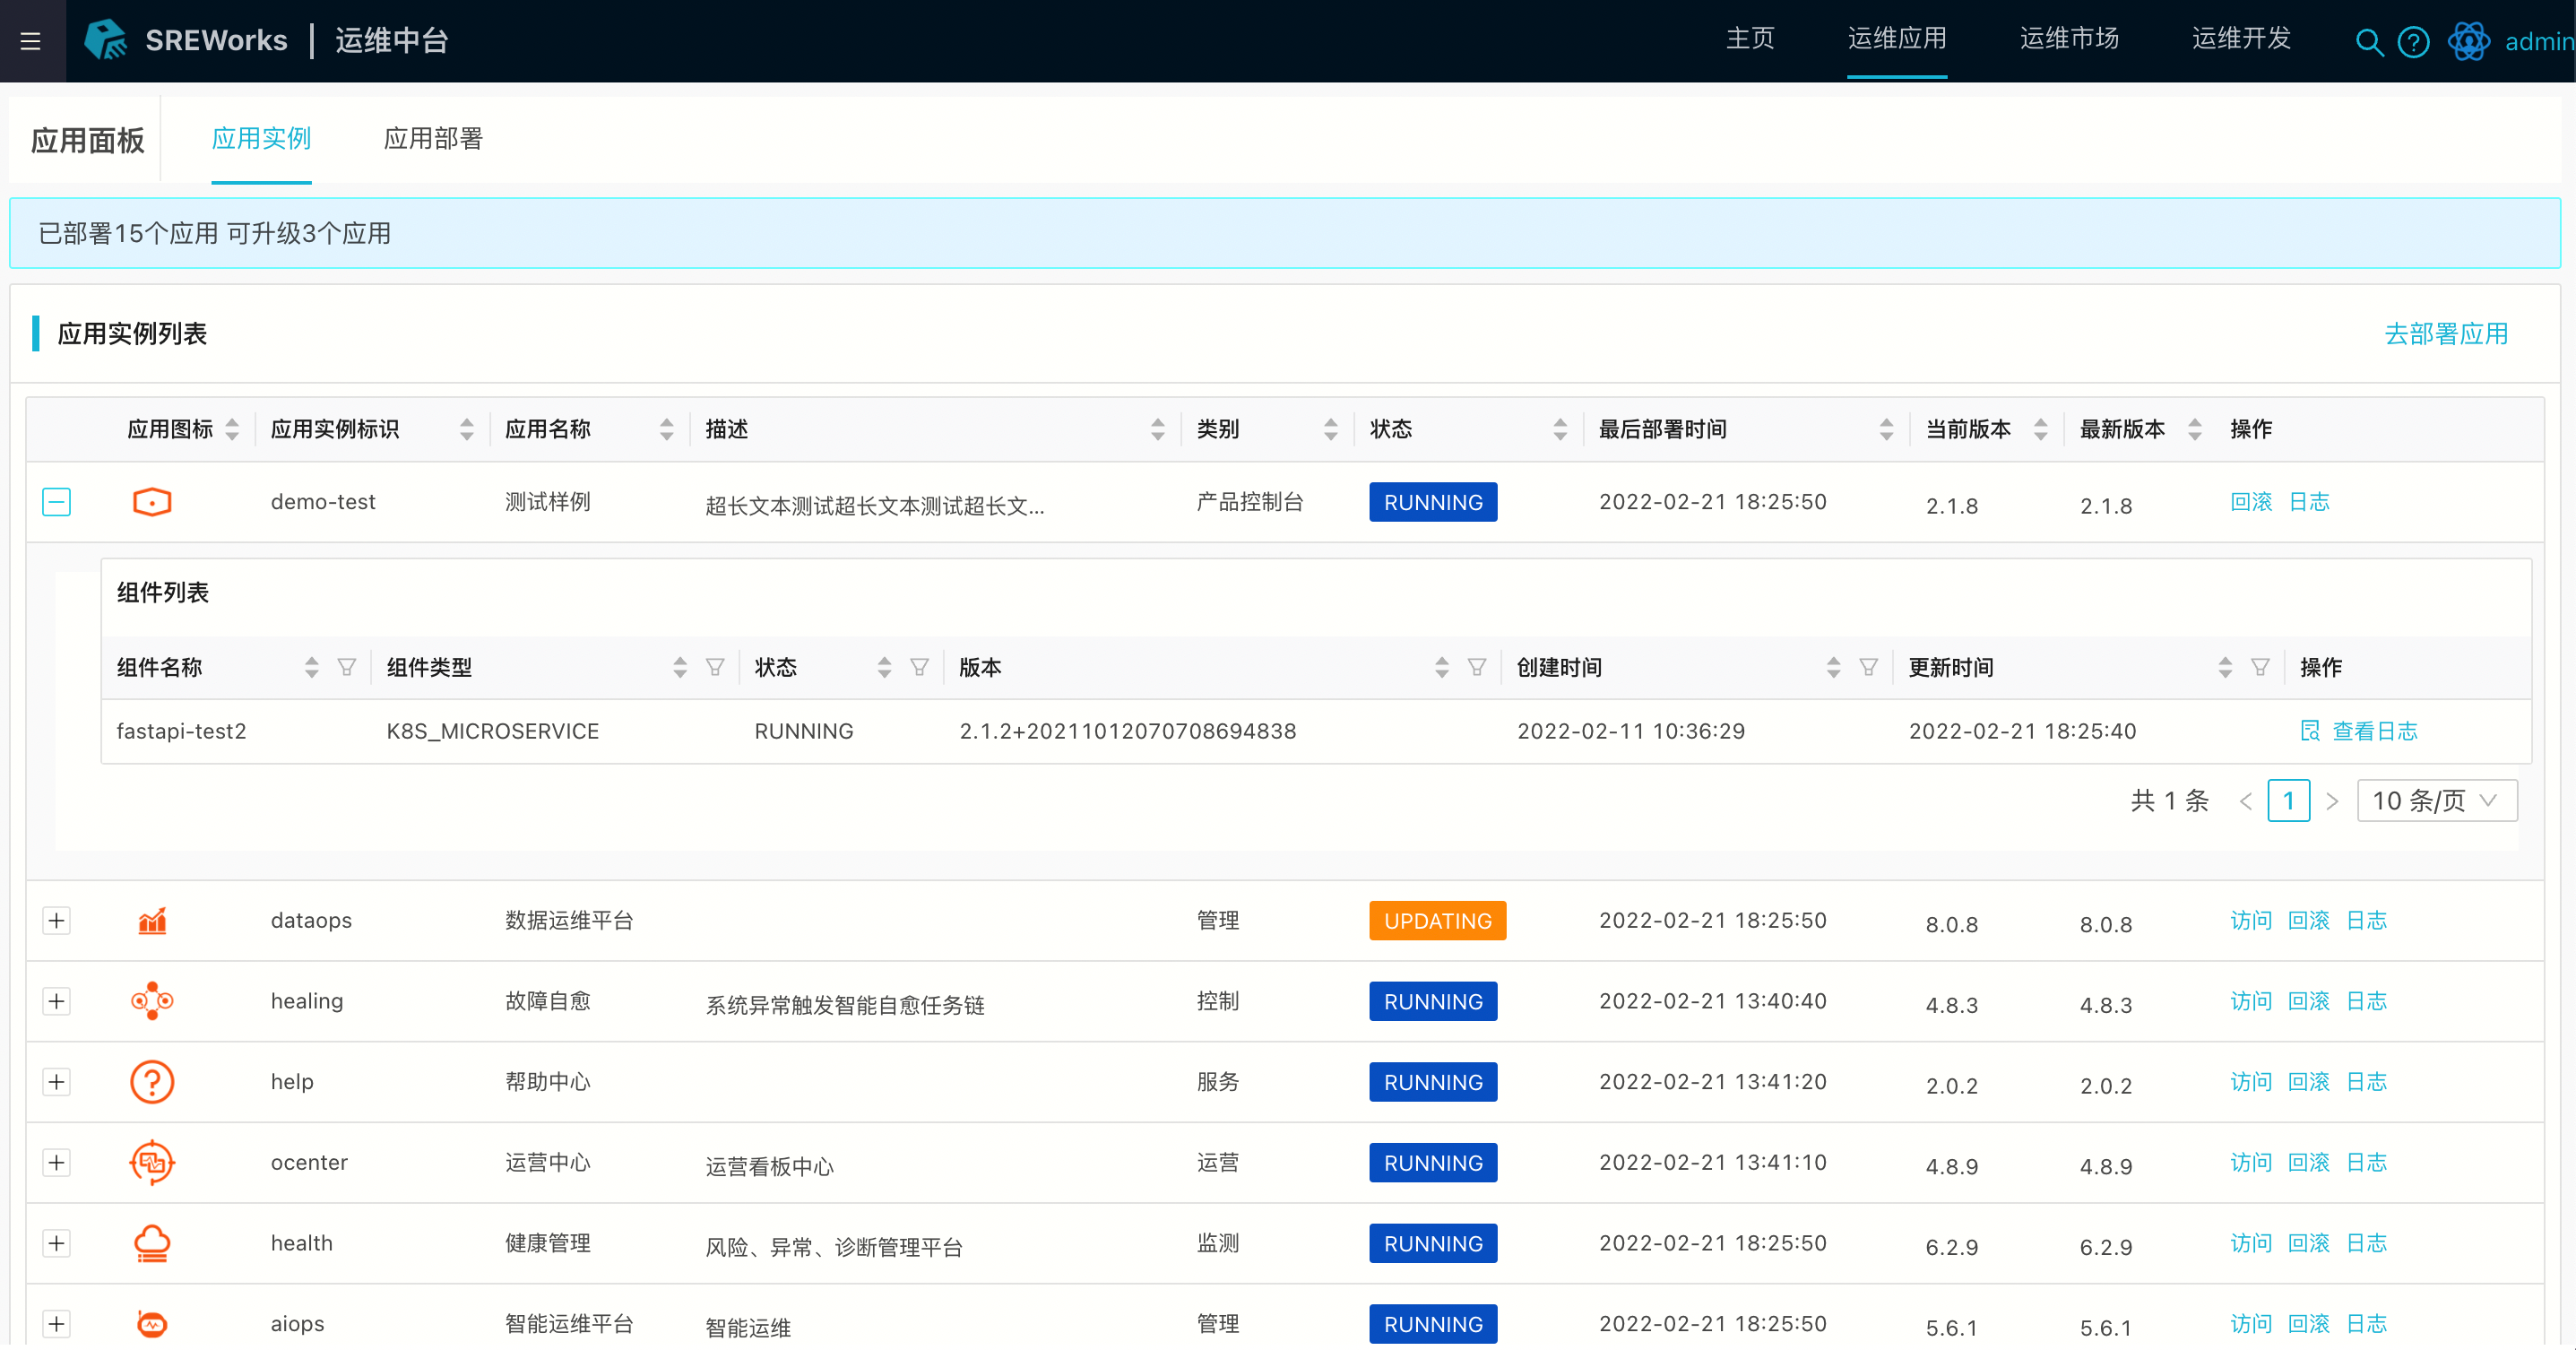Switch to 应用部署 tab
Image resolution: width=2576 pixels, height=1350 pixels.
(x=433, y=139)
